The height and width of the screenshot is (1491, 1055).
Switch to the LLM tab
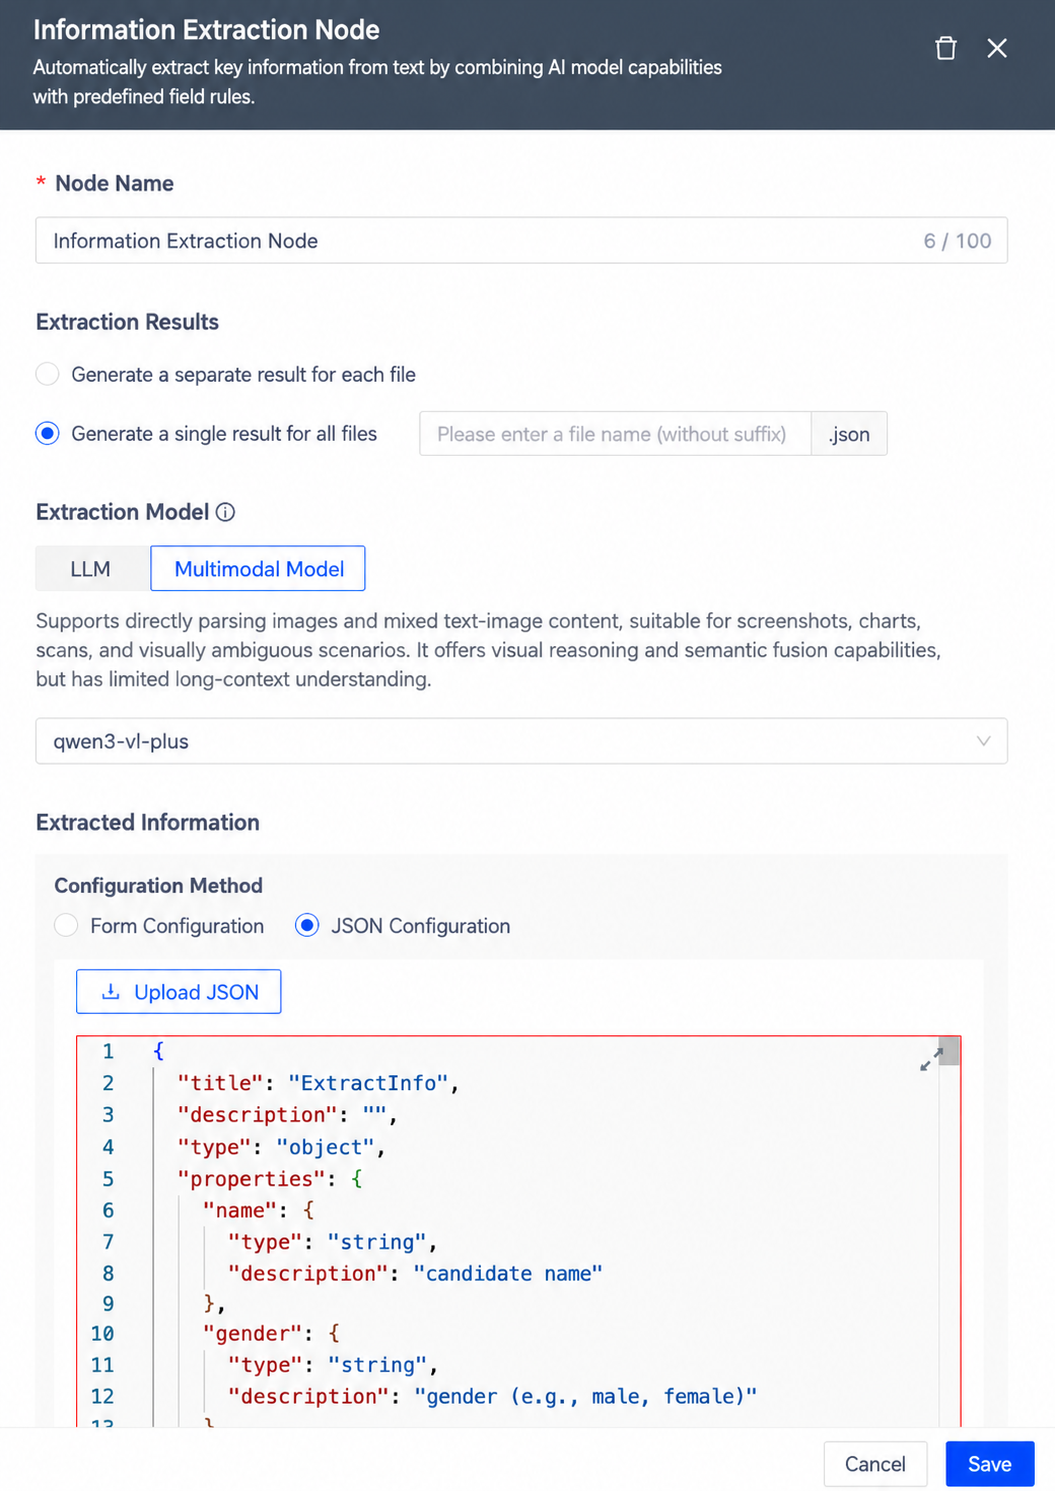pos(92,569)
